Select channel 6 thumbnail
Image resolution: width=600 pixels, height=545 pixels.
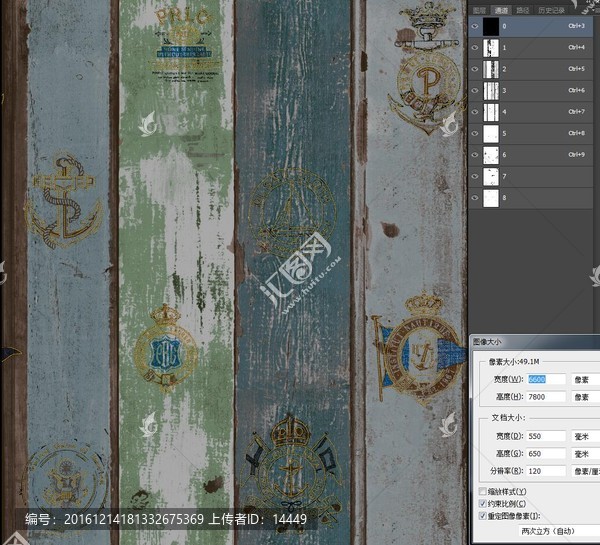click(491, 155)
